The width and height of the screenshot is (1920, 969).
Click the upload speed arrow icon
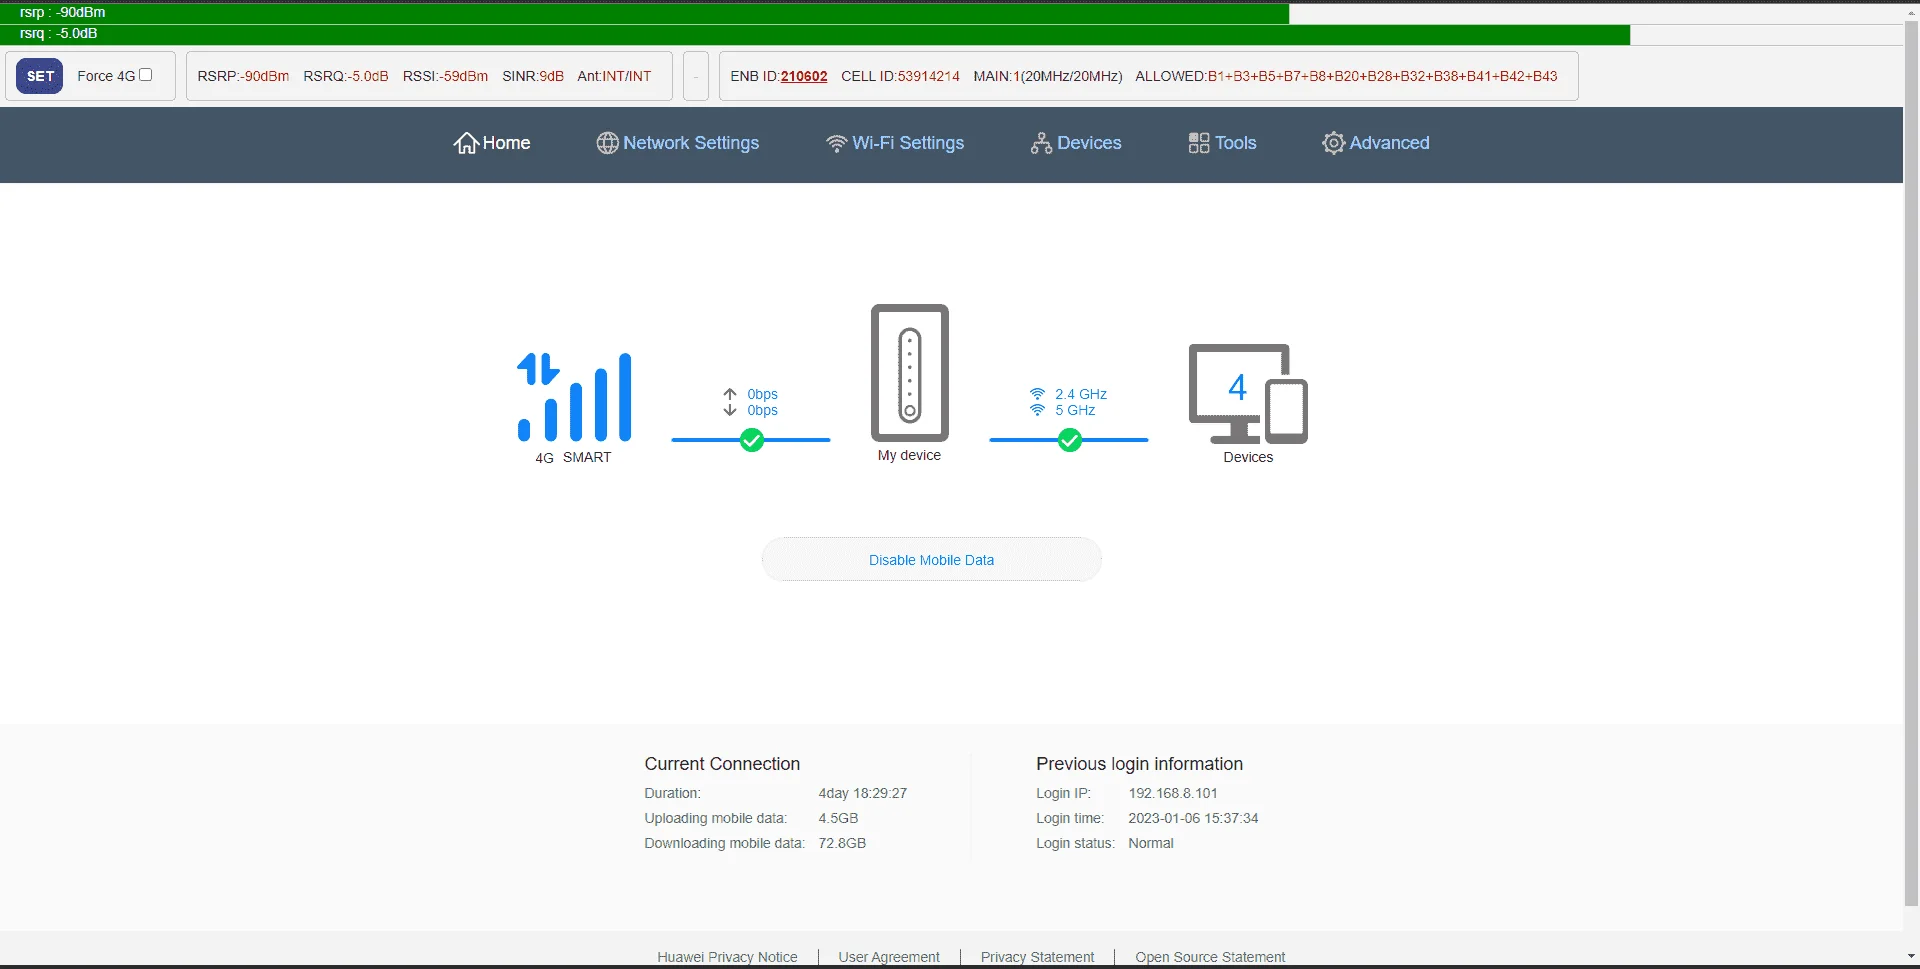click(730, 394)
